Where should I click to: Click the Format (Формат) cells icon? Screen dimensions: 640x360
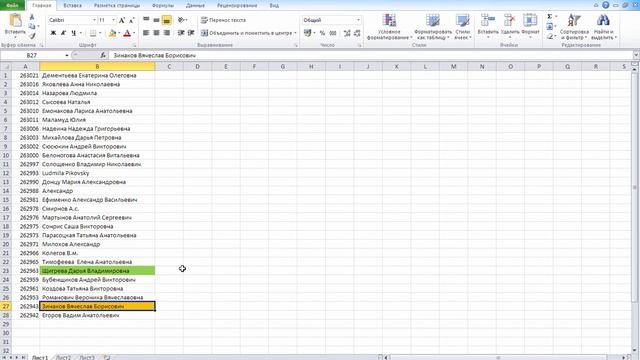point(530,20)
